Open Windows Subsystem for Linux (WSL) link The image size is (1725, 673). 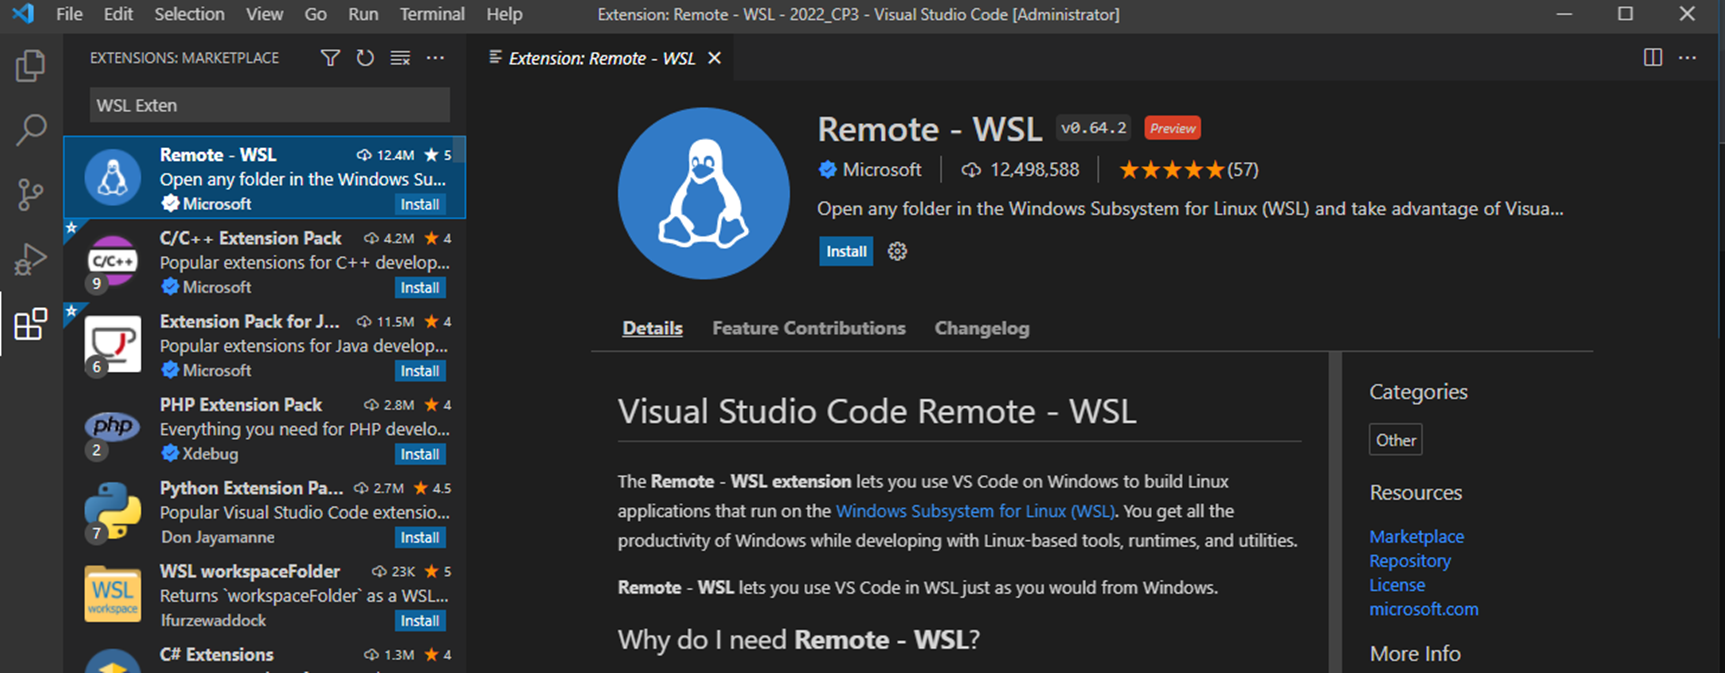975,511
